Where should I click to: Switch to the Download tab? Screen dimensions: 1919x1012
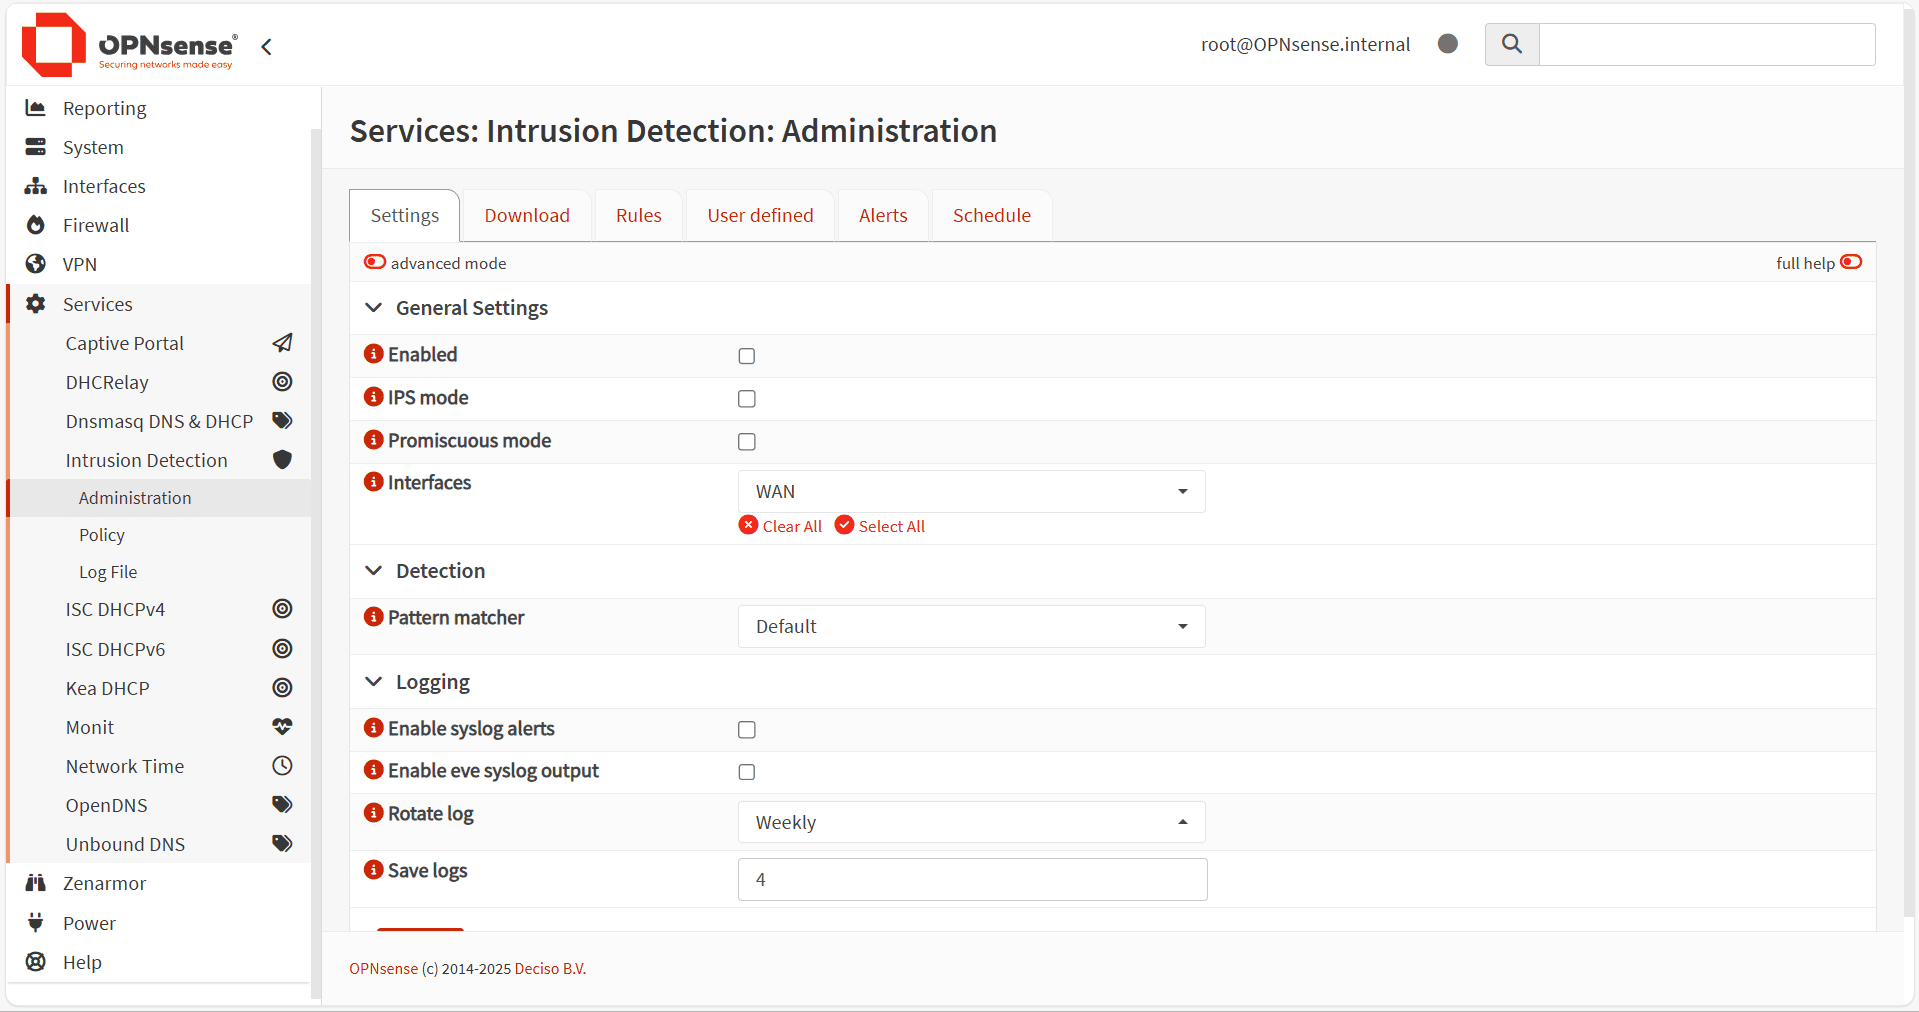point(527,216)
